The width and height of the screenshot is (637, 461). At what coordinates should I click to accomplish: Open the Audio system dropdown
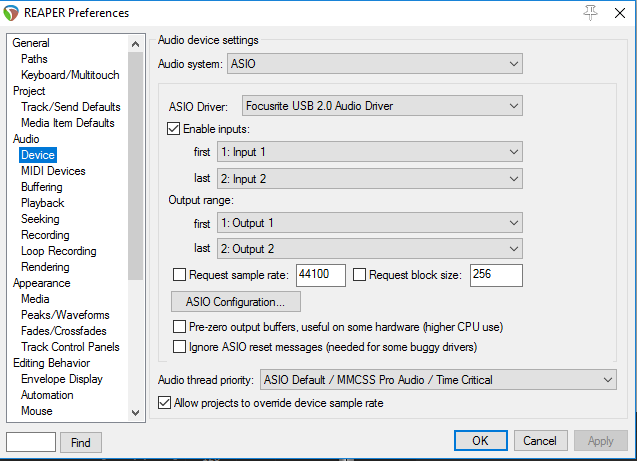(375, 64)
